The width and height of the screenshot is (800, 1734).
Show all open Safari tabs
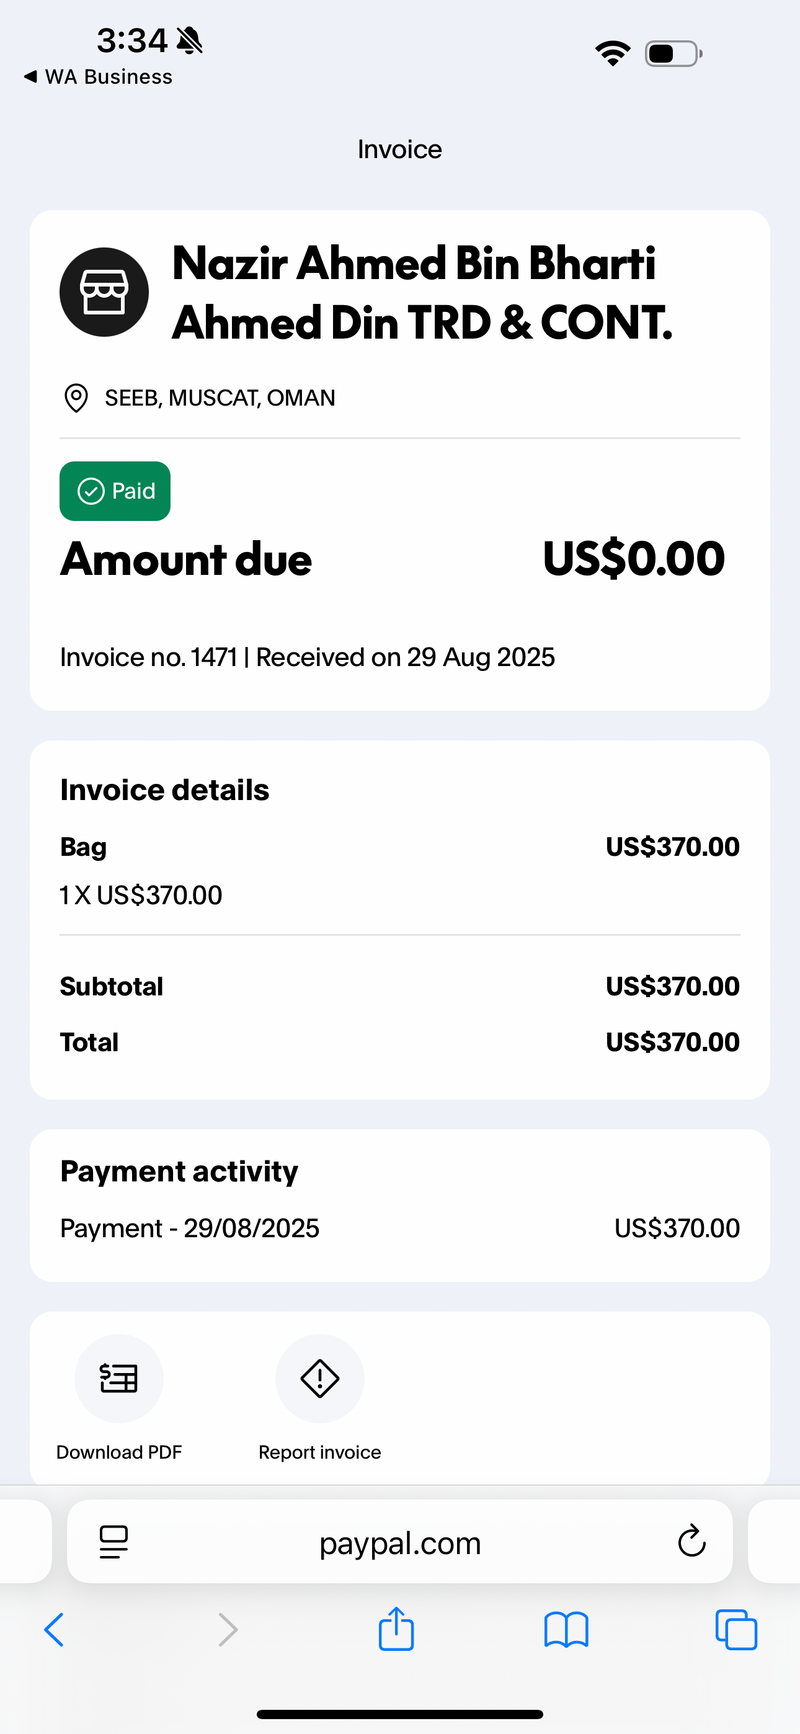pos(736,1629)
